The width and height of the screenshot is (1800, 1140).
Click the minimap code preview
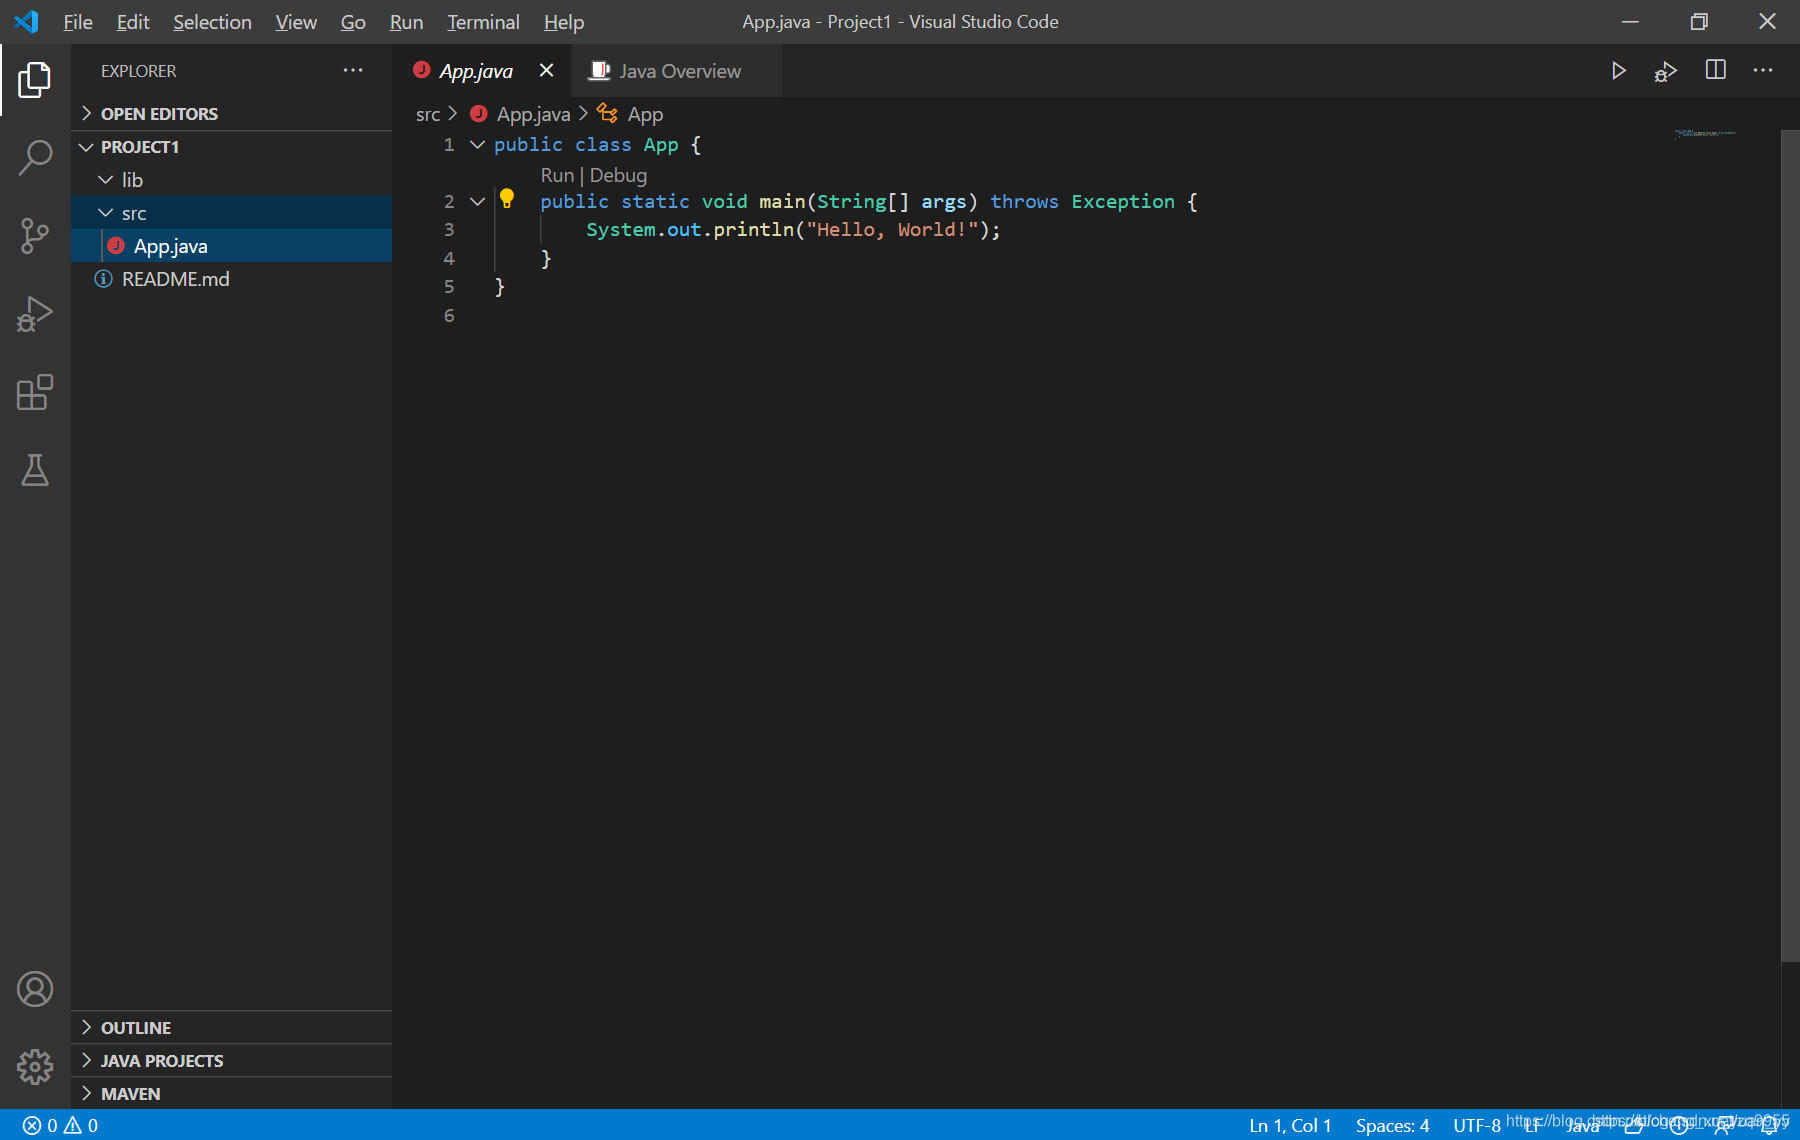pyautogui.click(x=1706, y=133)
